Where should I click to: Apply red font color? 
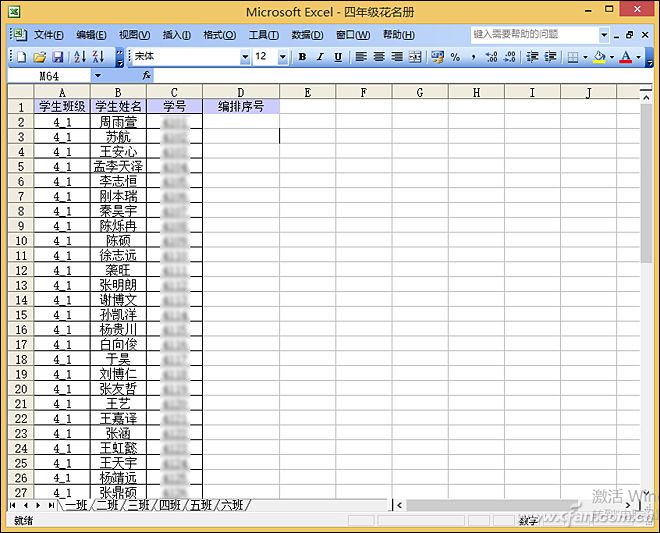pyautogui.click(x=626, y=57)
